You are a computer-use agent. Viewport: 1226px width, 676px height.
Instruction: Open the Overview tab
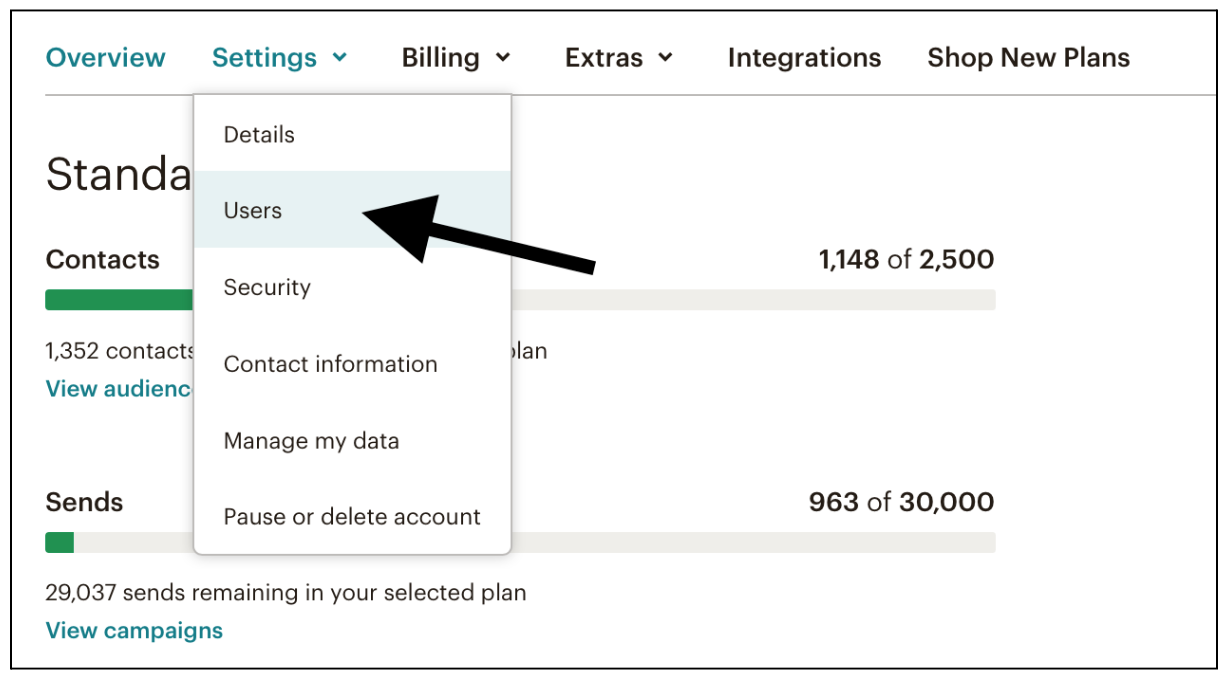pos(106,58)
